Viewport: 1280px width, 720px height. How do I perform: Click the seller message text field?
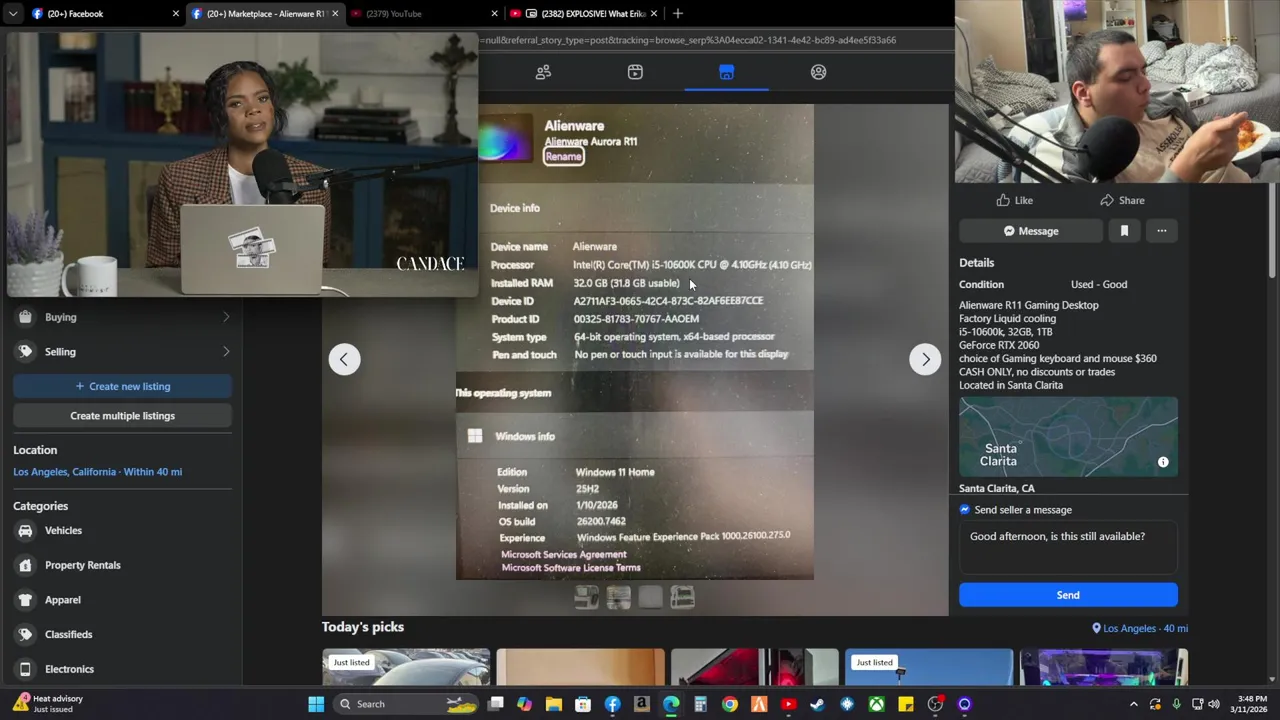[1068, 547]
